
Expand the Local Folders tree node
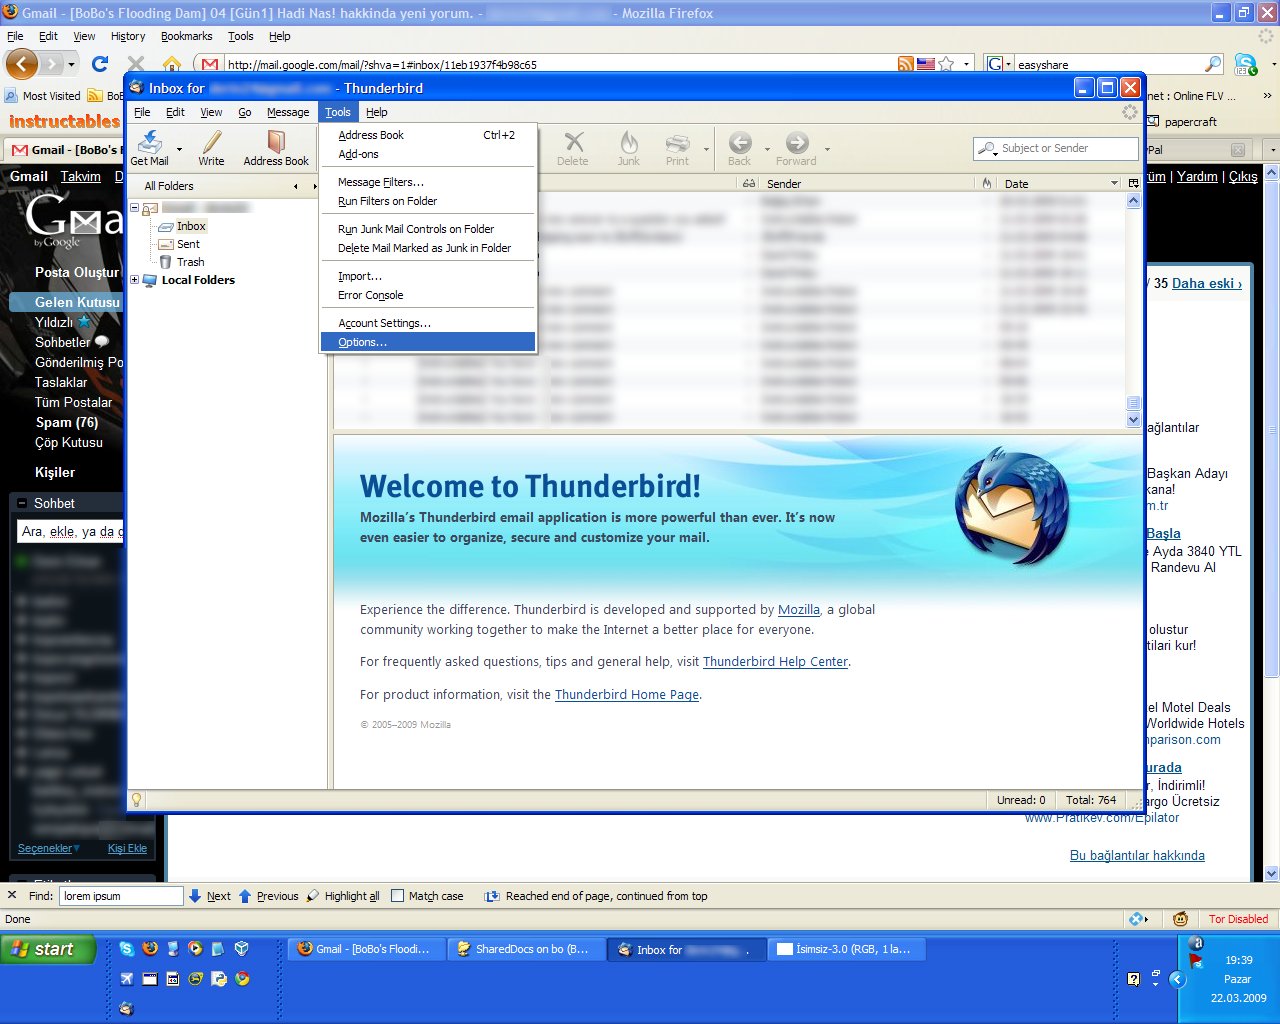(134, 280)
